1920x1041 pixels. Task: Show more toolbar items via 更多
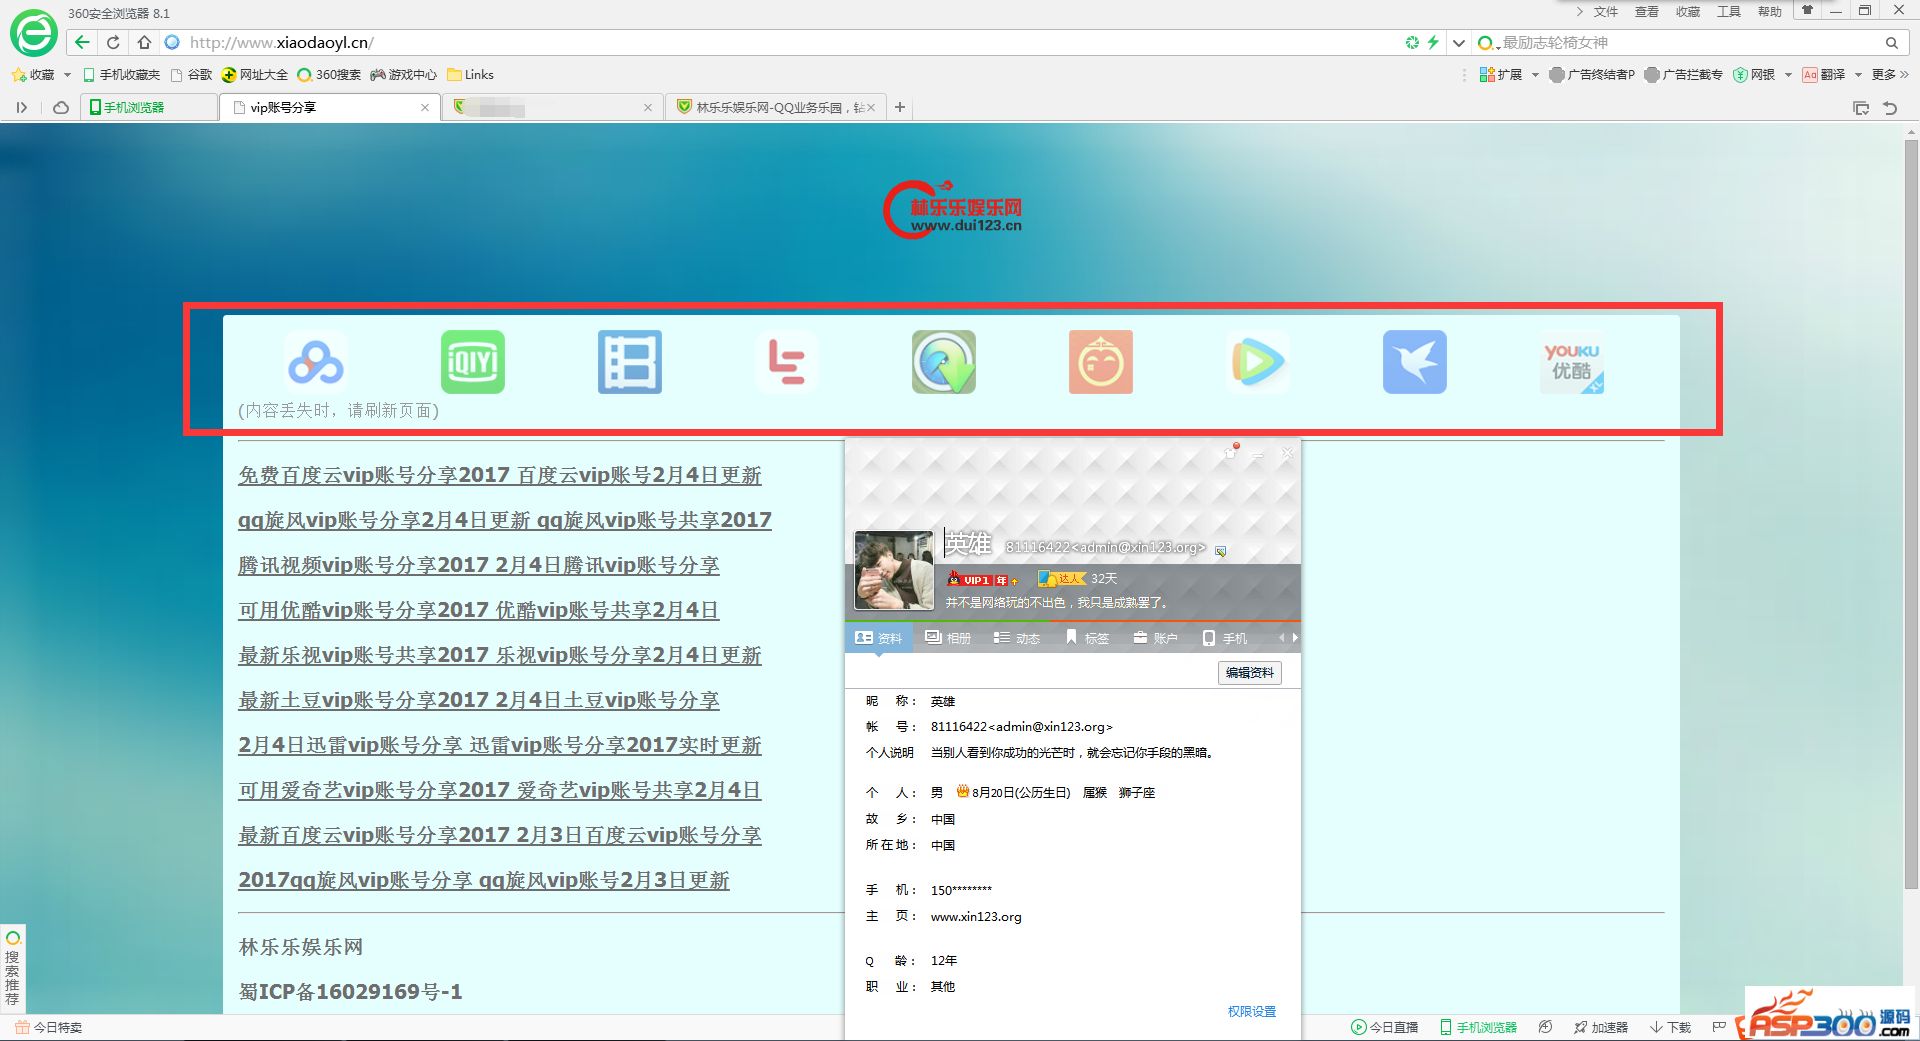point(1890,75)
